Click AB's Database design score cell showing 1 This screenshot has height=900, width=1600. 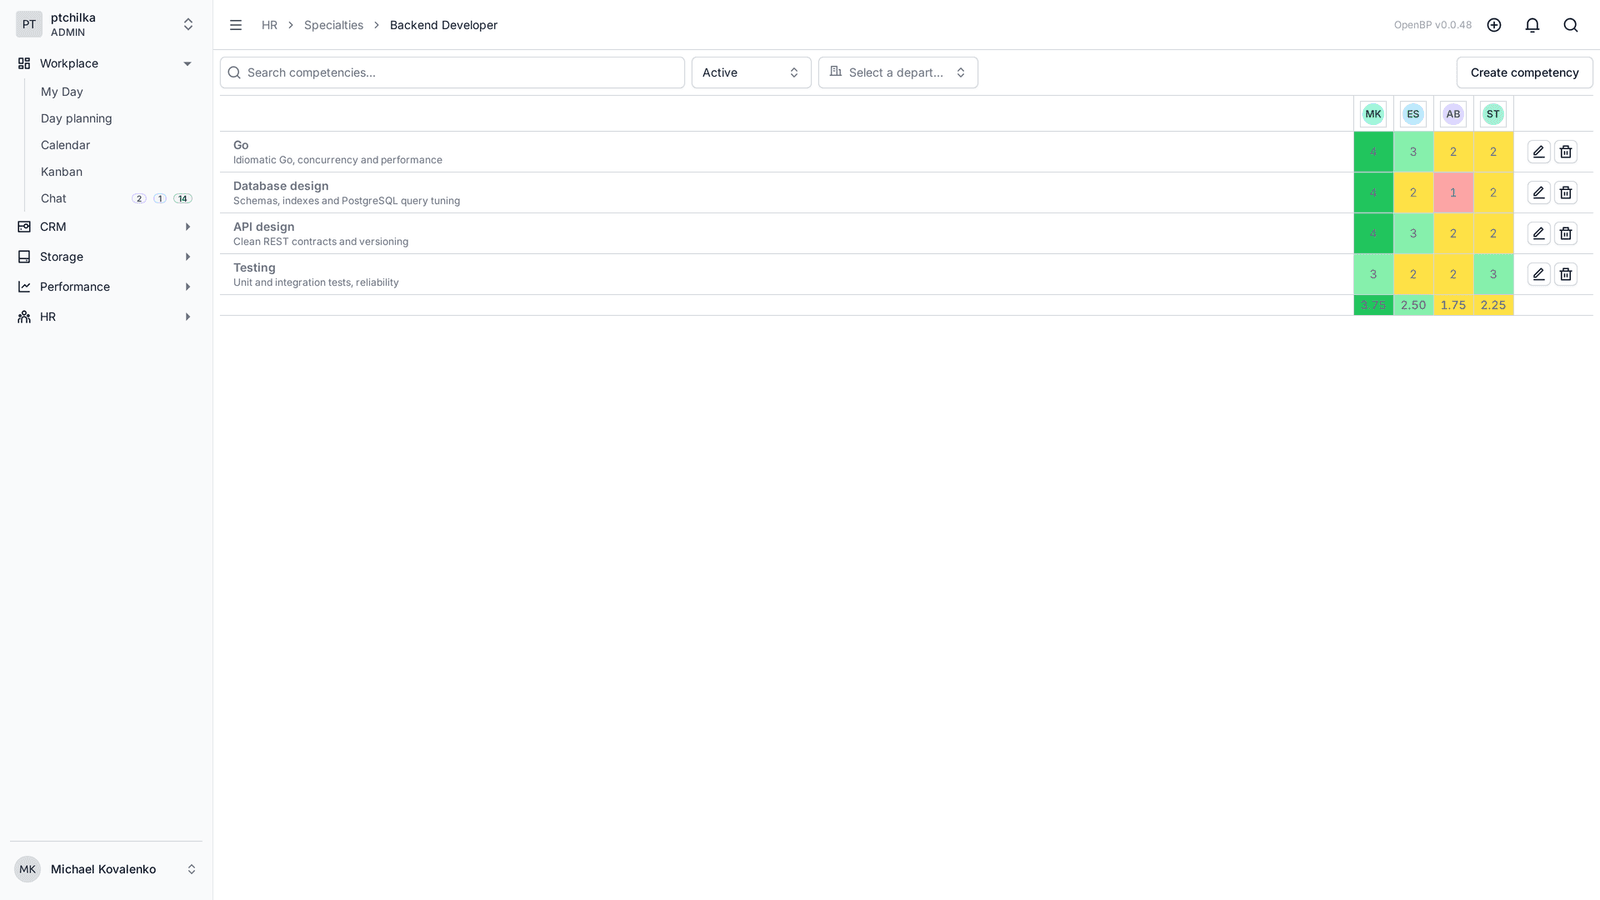pyautogui.click(x=1453, y=193)
